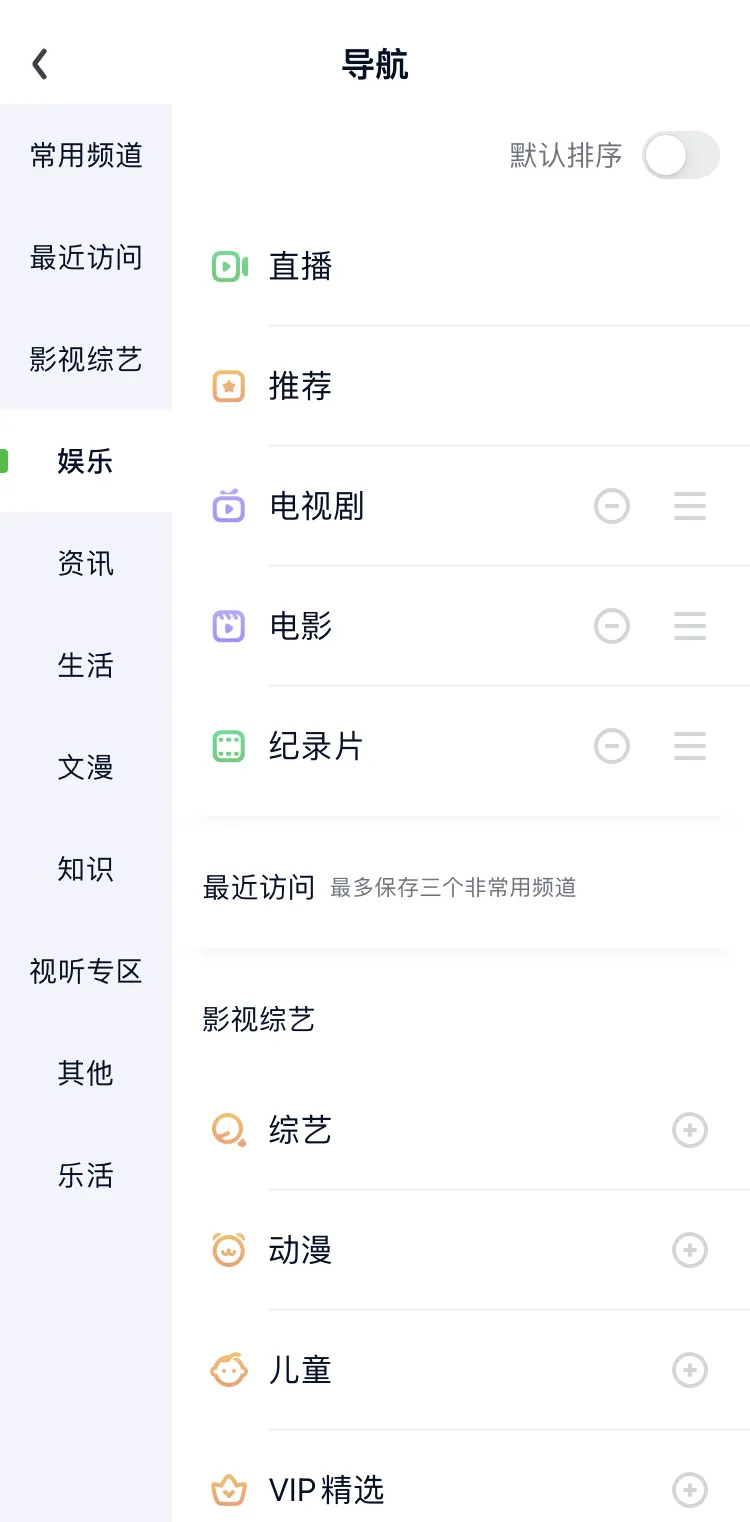Tap the minus icon beside 纪录片
Screen dimensions: 750x1522
coord(612,746)
